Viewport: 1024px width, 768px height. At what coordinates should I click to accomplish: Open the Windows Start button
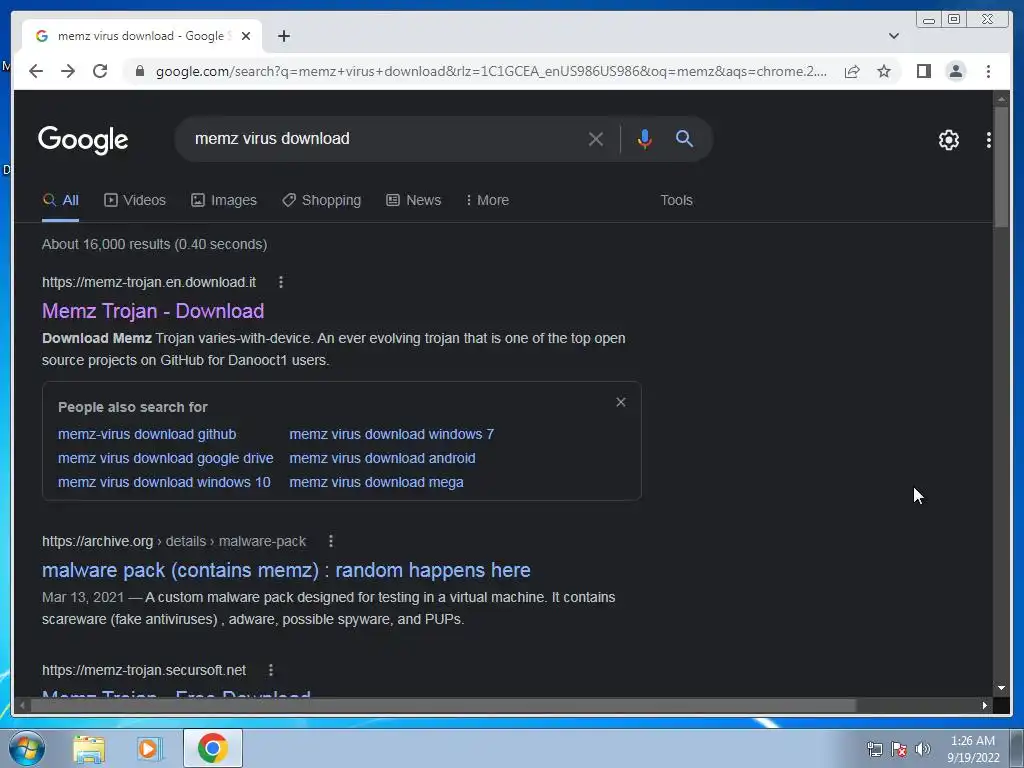27,748
